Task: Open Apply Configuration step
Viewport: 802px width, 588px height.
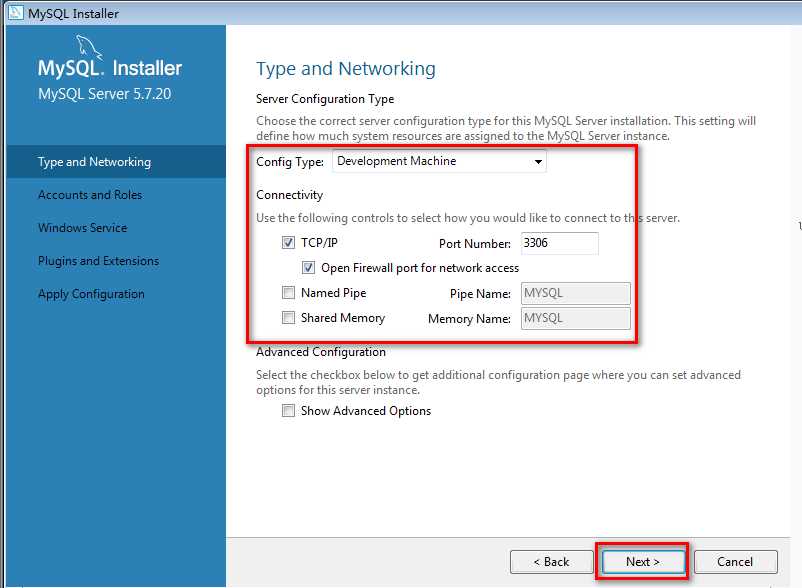Action: click(x=92, y=294)
